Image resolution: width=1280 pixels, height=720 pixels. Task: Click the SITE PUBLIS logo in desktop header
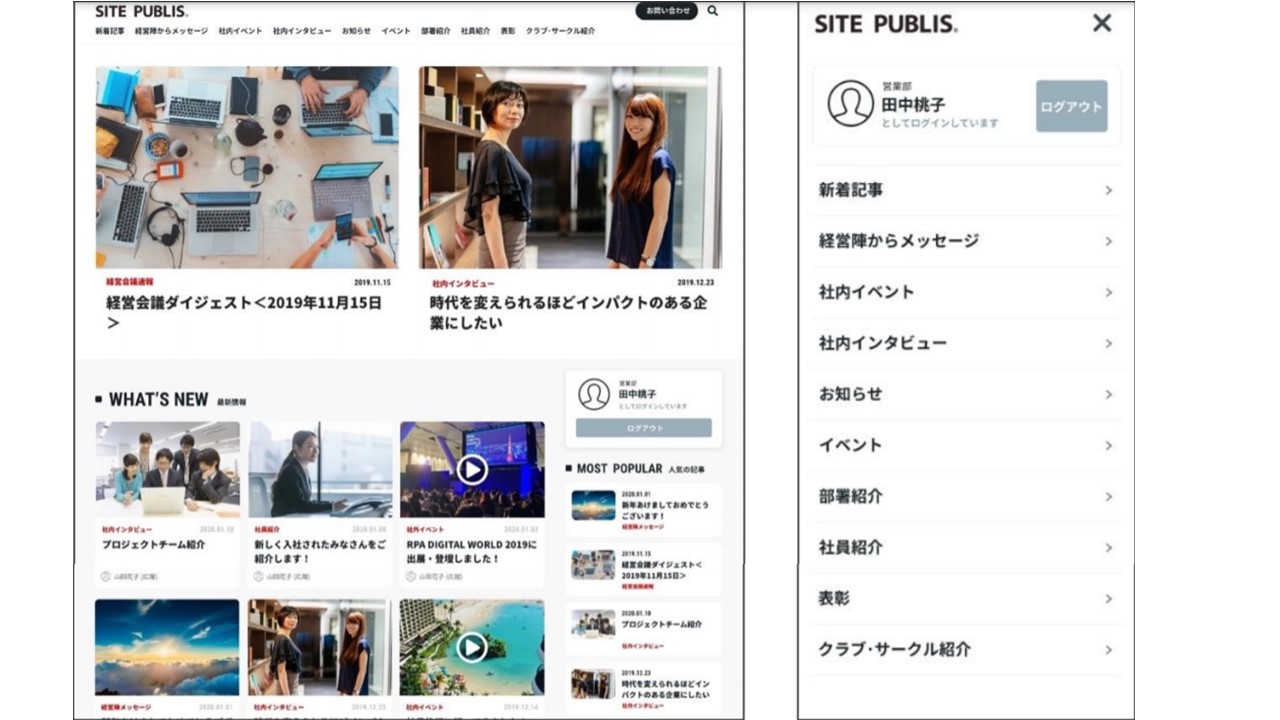[141, 12]
